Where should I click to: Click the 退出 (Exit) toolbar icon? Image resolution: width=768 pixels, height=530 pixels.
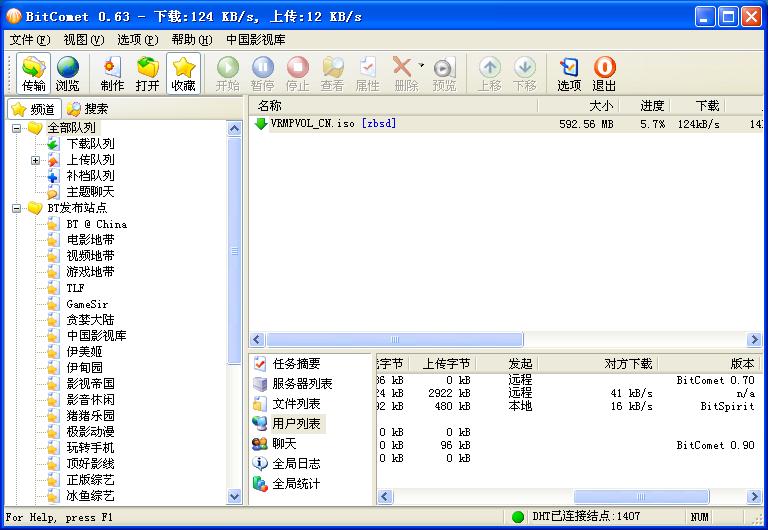click(x=604, y=73)
